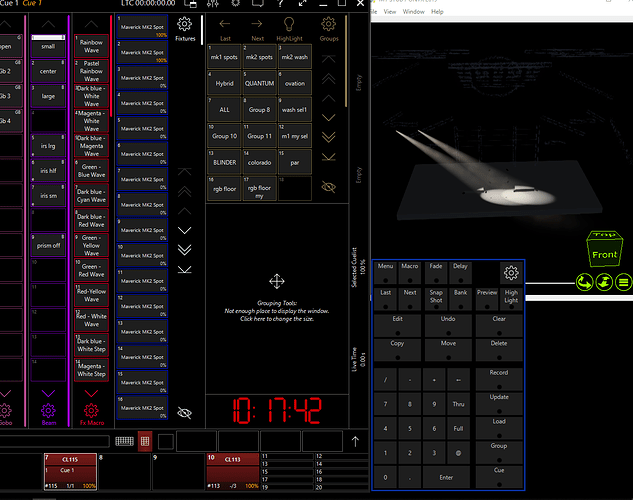The image size is (633, 500).
Task: Select playback 10, CL113
Action: pos(233,471)
